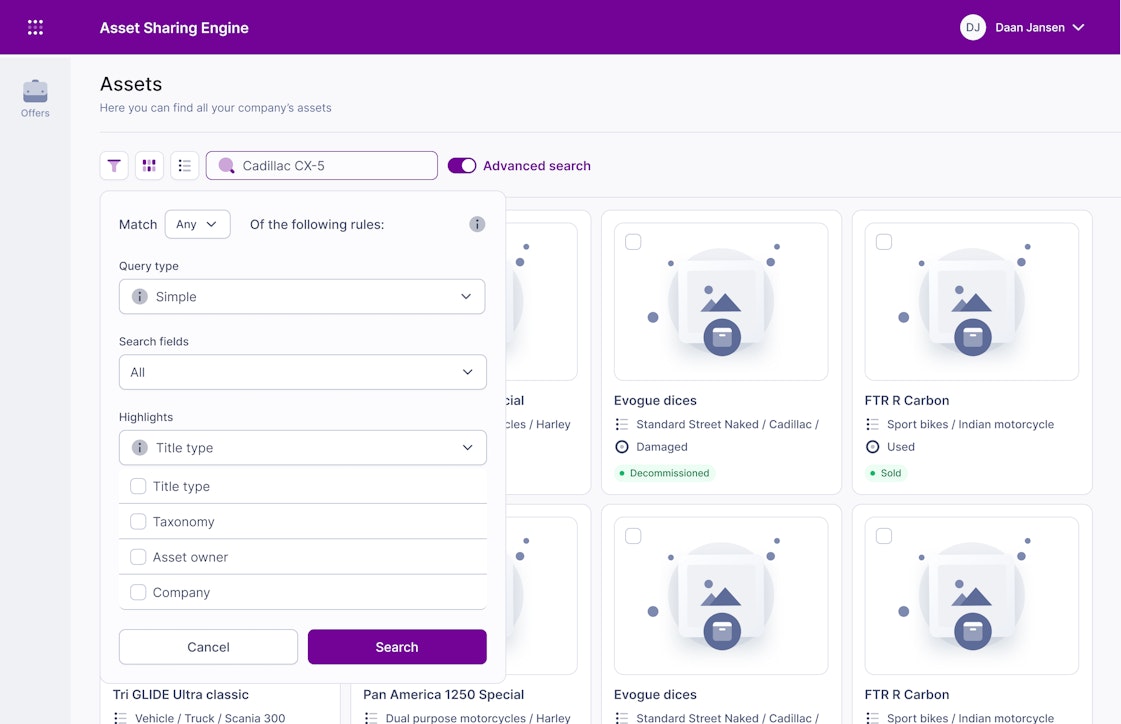Click the "Damaged" condition text

(x=661, y=447)
